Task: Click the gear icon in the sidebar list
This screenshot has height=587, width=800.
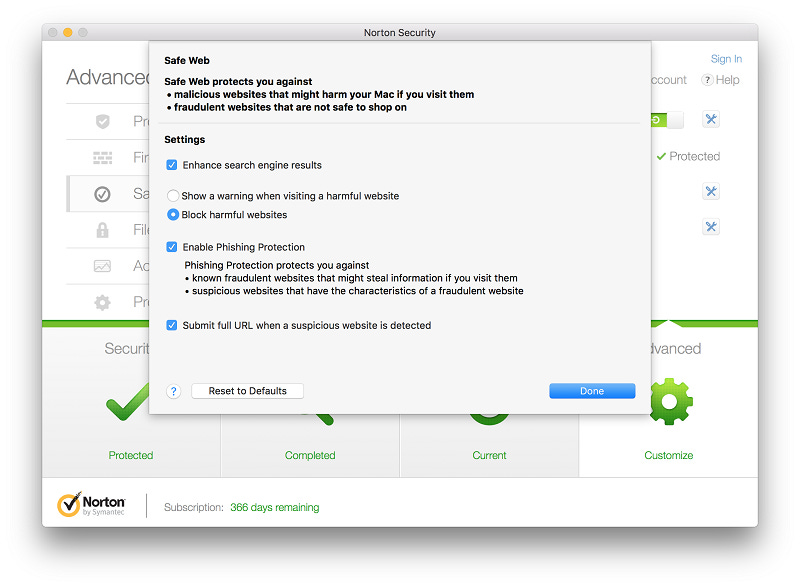Action: click(103, 302)
